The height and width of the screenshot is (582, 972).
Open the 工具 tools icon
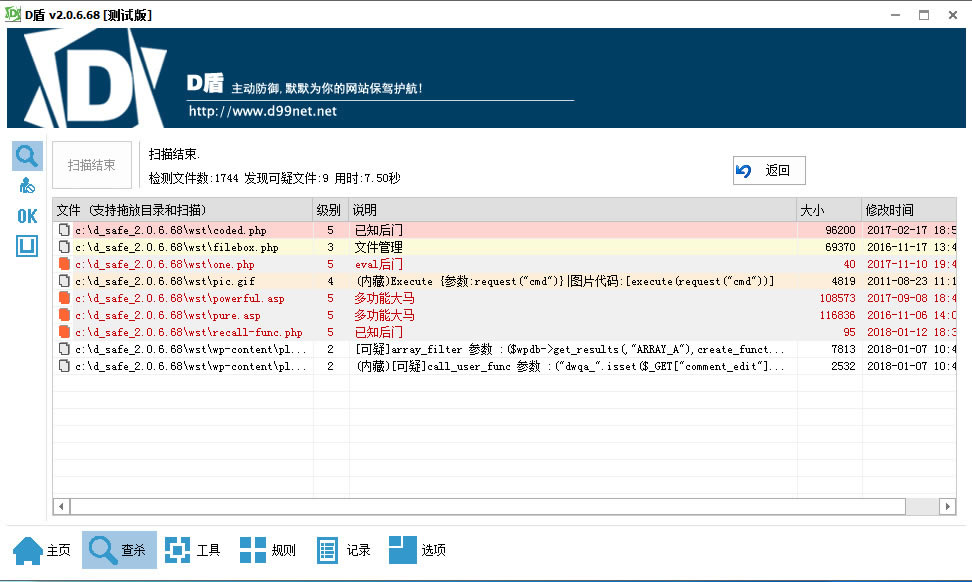[x=193, y=550]
